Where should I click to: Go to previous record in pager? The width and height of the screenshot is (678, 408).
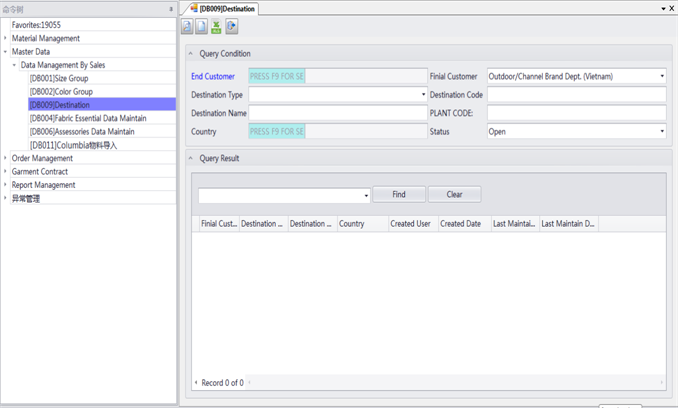195,383
